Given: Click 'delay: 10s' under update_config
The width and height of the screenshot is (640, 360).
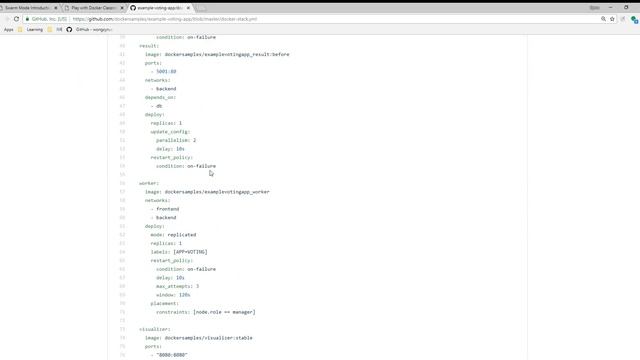Looking at the screenshot, I should point(170,149).
